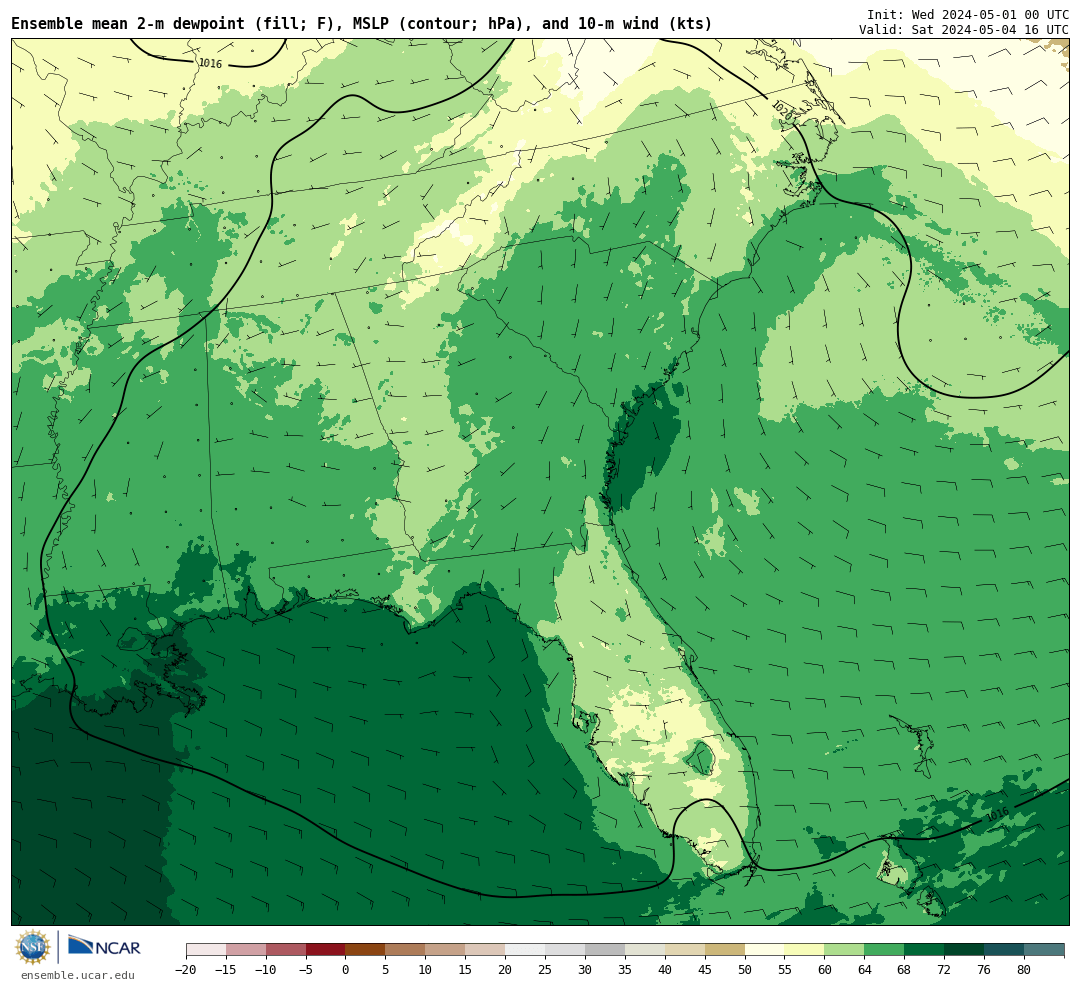The height and width of the screenshot is (988, 1080).
Task: Pick the colorbar swatch between 5 and 10
Action: (406, 949)
